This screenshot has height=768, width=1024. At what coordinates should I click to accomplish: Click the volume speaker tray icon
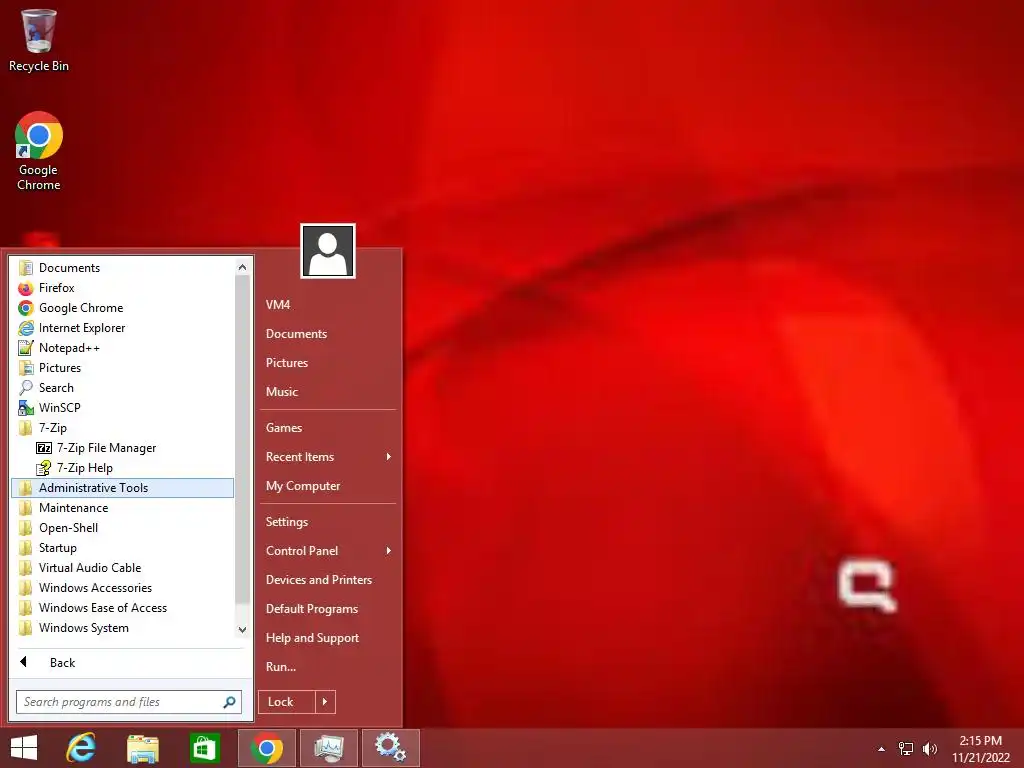coord(929,749)
